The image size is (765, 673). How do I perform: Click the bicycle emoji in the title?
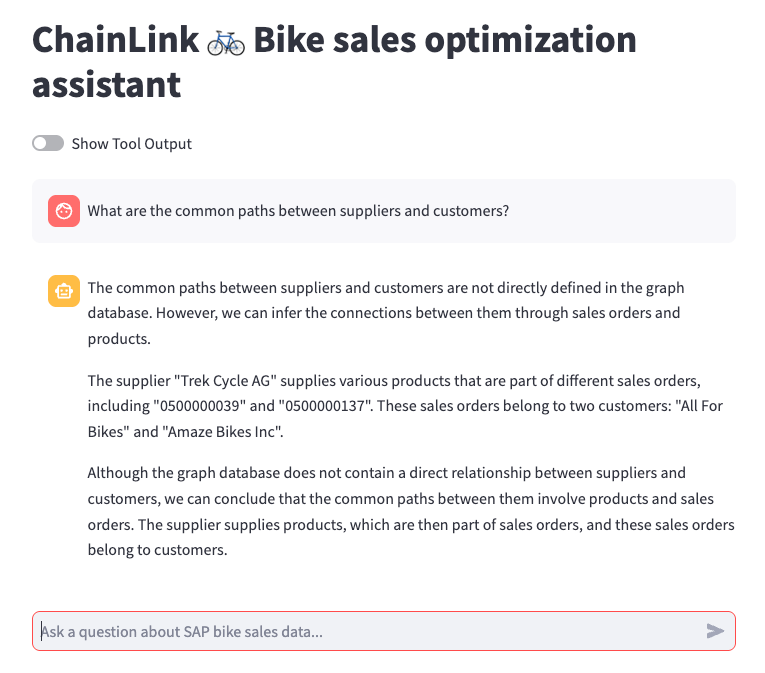tap(226, 42)
